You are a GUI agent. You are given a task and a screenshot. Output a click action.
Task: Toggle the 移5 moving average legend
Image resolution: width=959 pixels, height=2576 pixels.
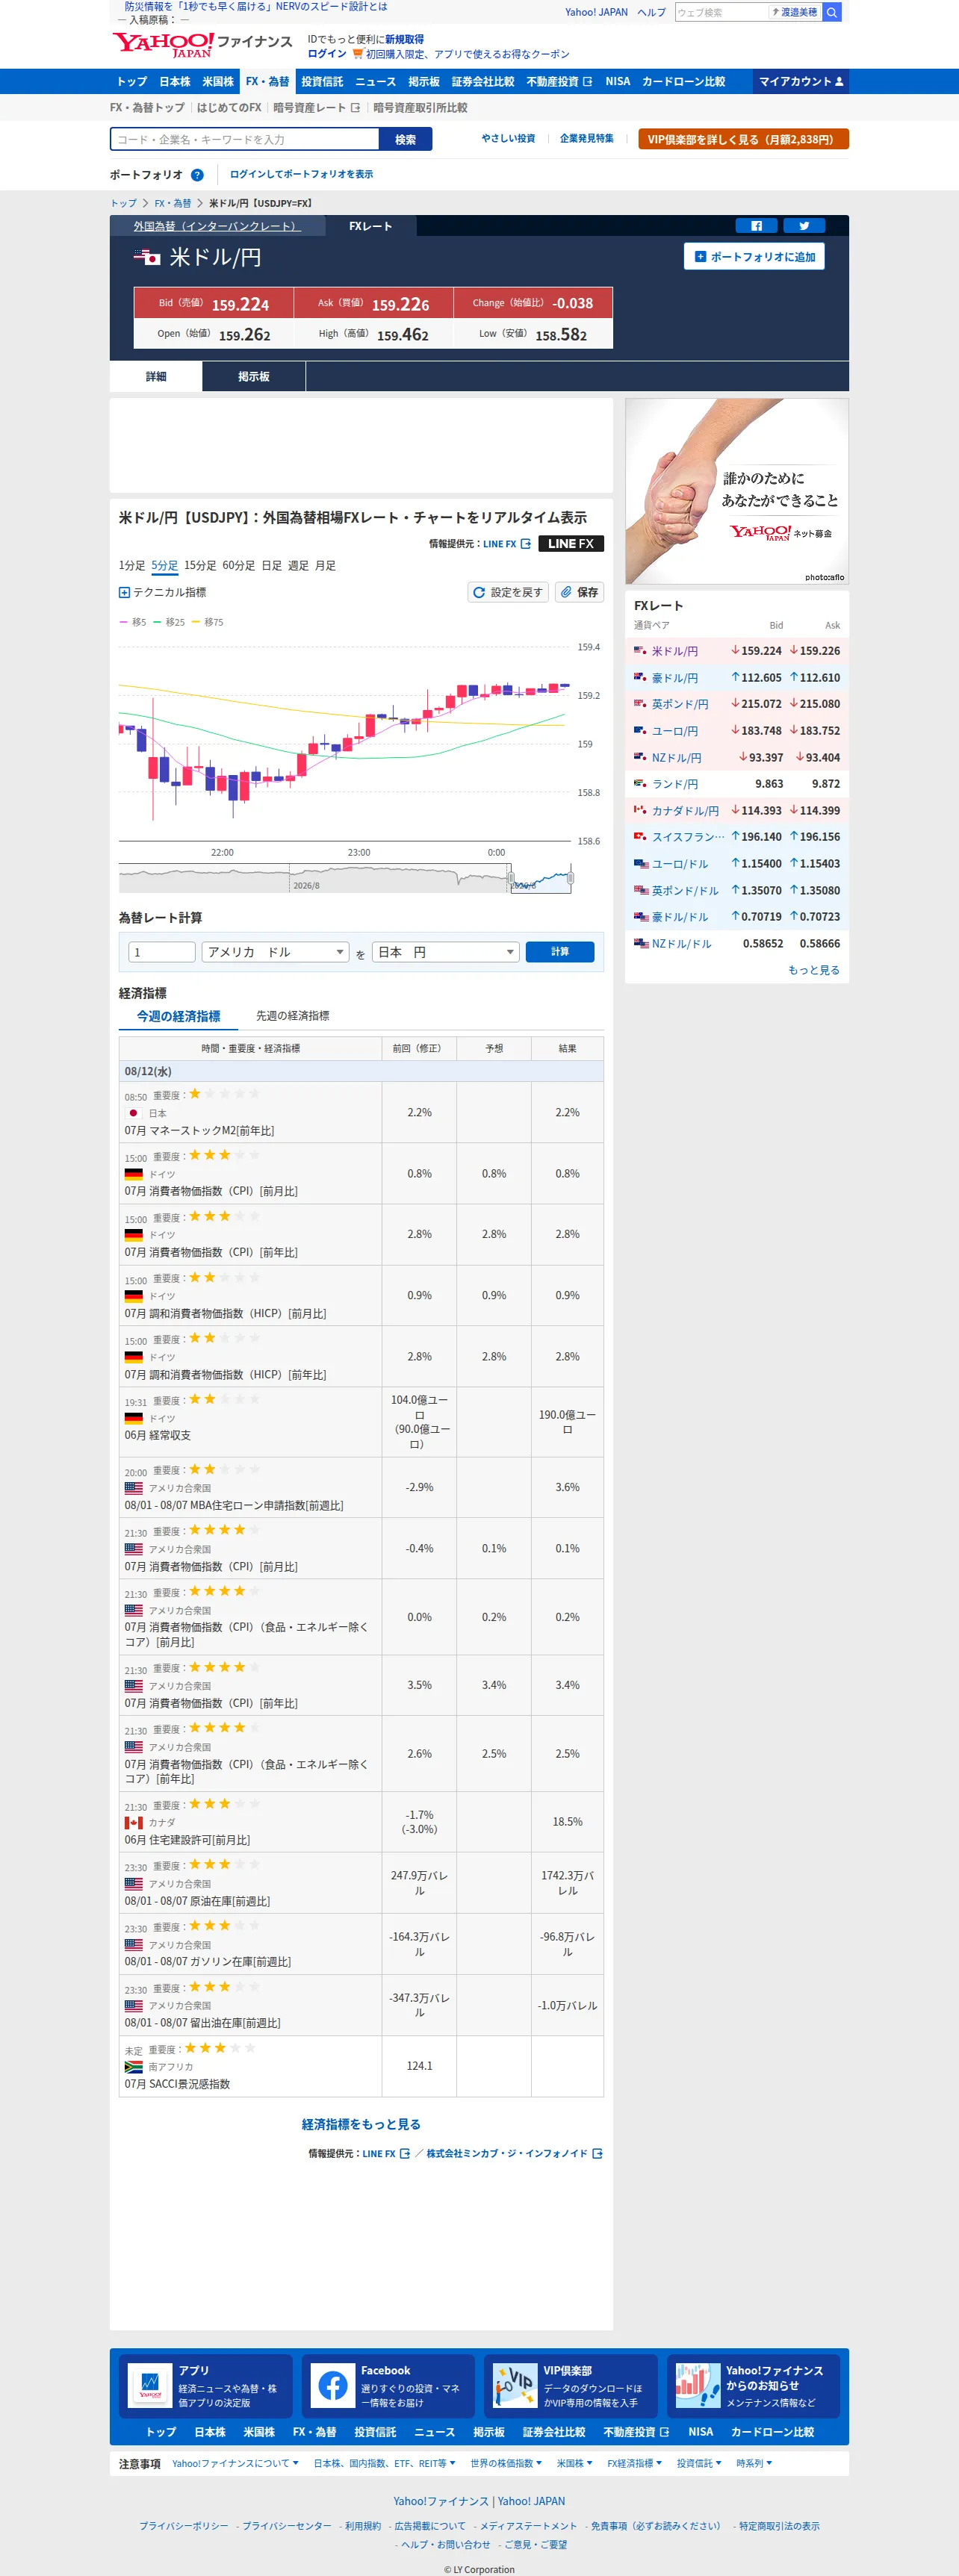coord(133,622)
